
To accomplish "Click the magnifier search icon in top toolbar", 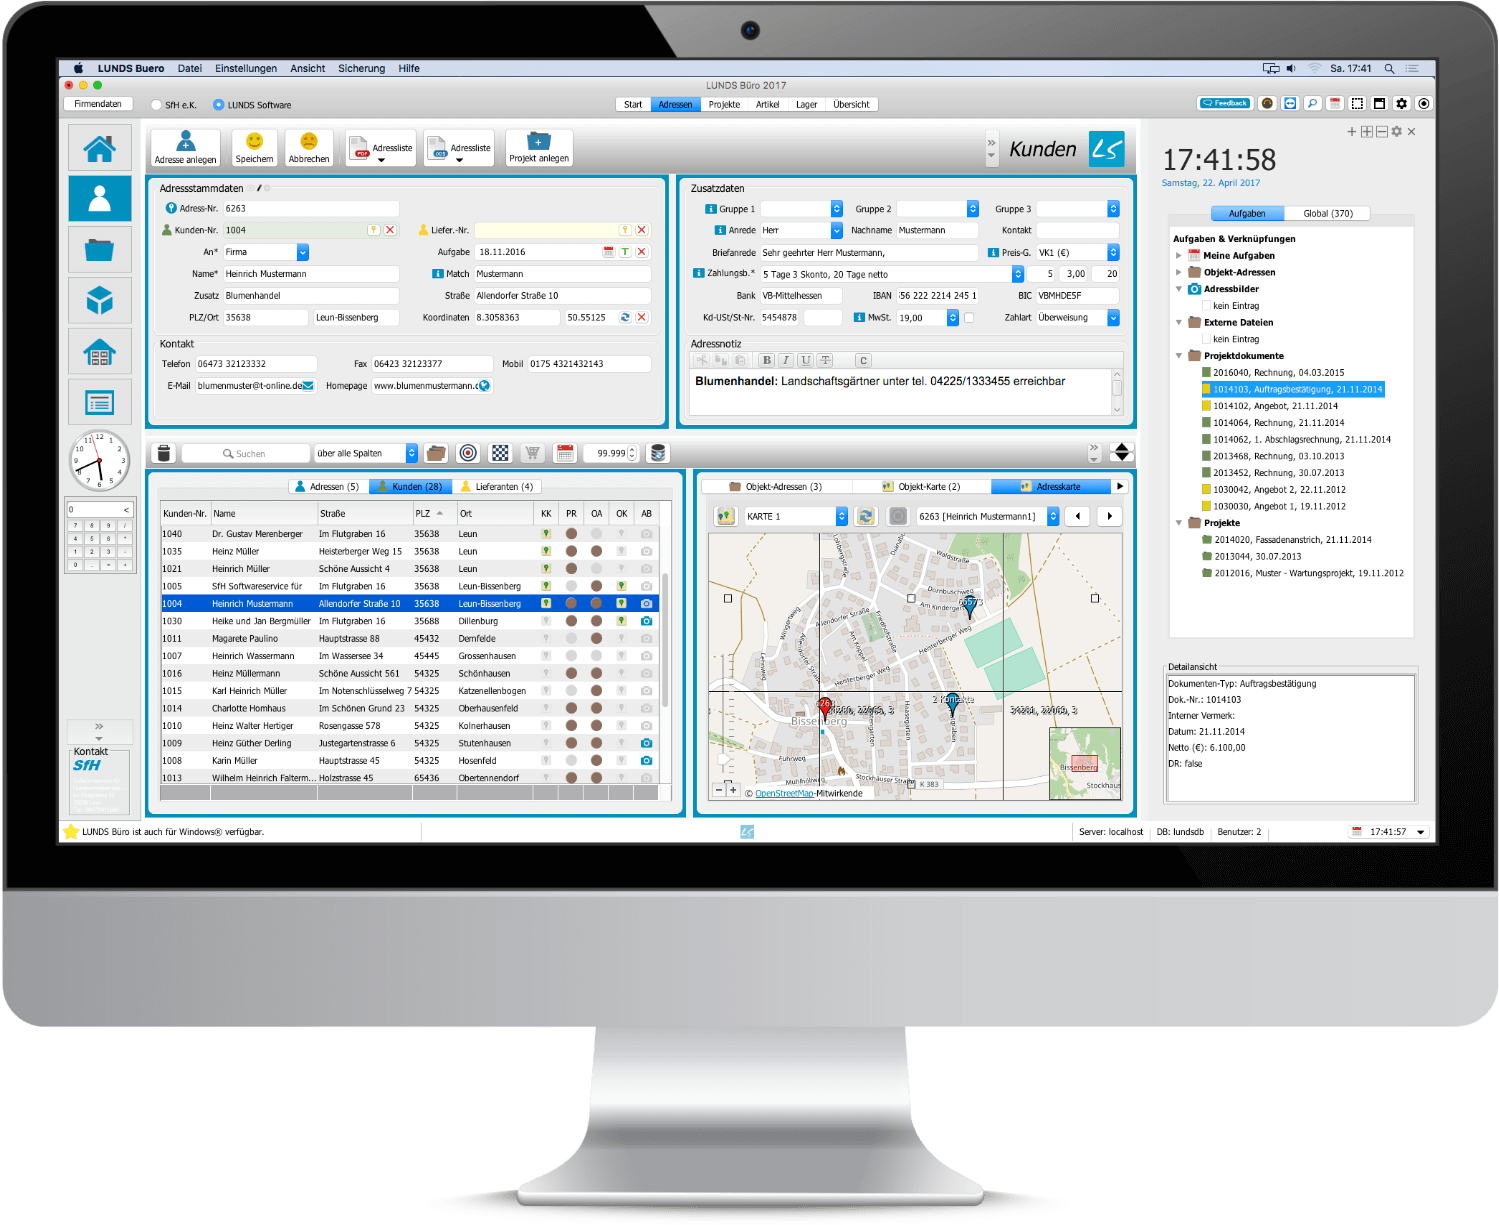I will 1312,103.
